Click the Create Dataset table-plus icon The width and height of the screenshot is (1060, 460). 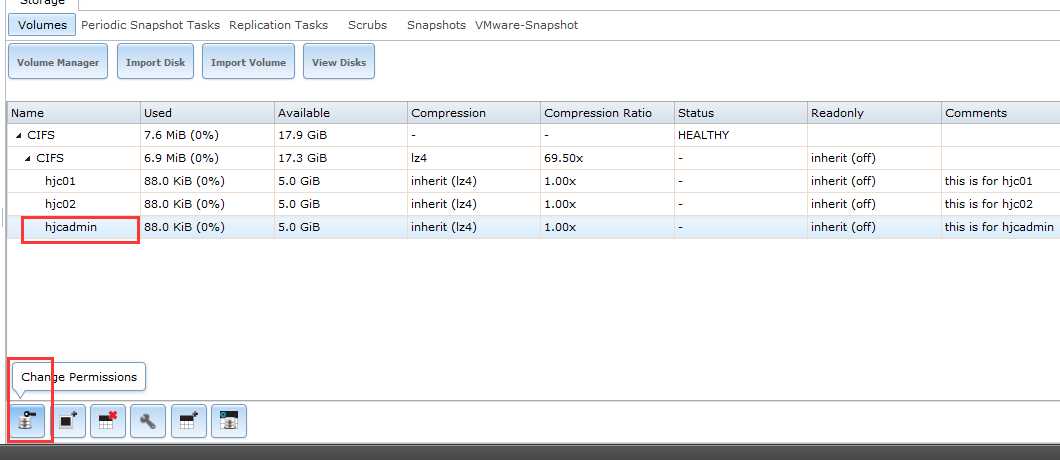pyautogui.click(x=189, y=421)
